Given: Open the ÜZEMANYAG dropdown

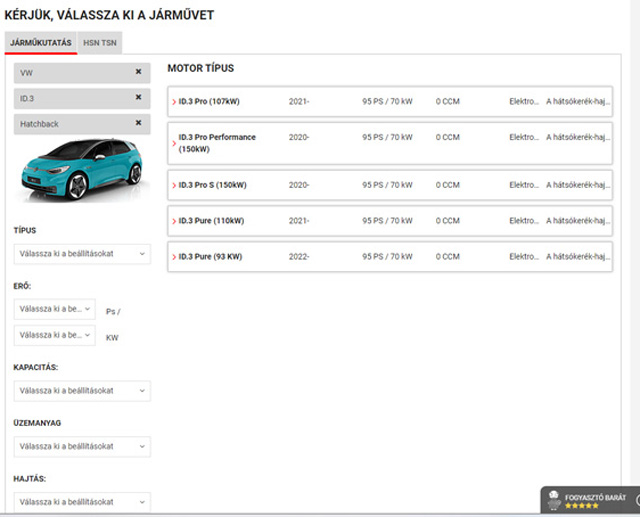Looking at the screenshot, I should pyautogui.click(x=82, y=446).
